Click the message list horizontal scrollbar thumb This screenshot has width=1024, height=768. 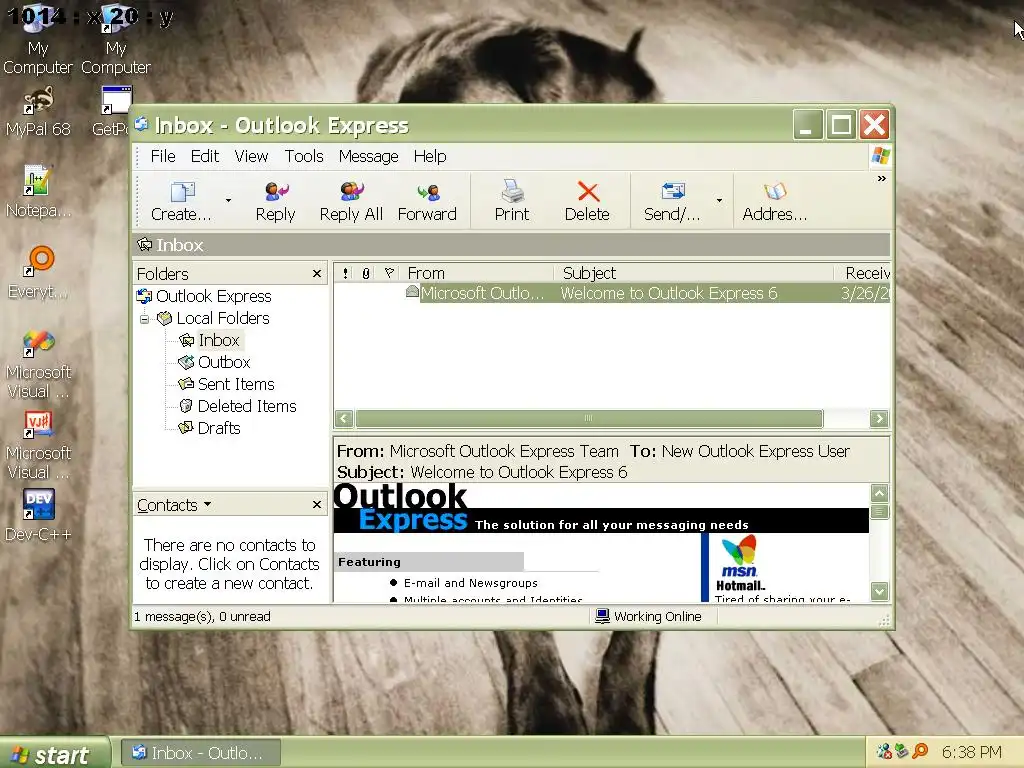click(588, 419)
